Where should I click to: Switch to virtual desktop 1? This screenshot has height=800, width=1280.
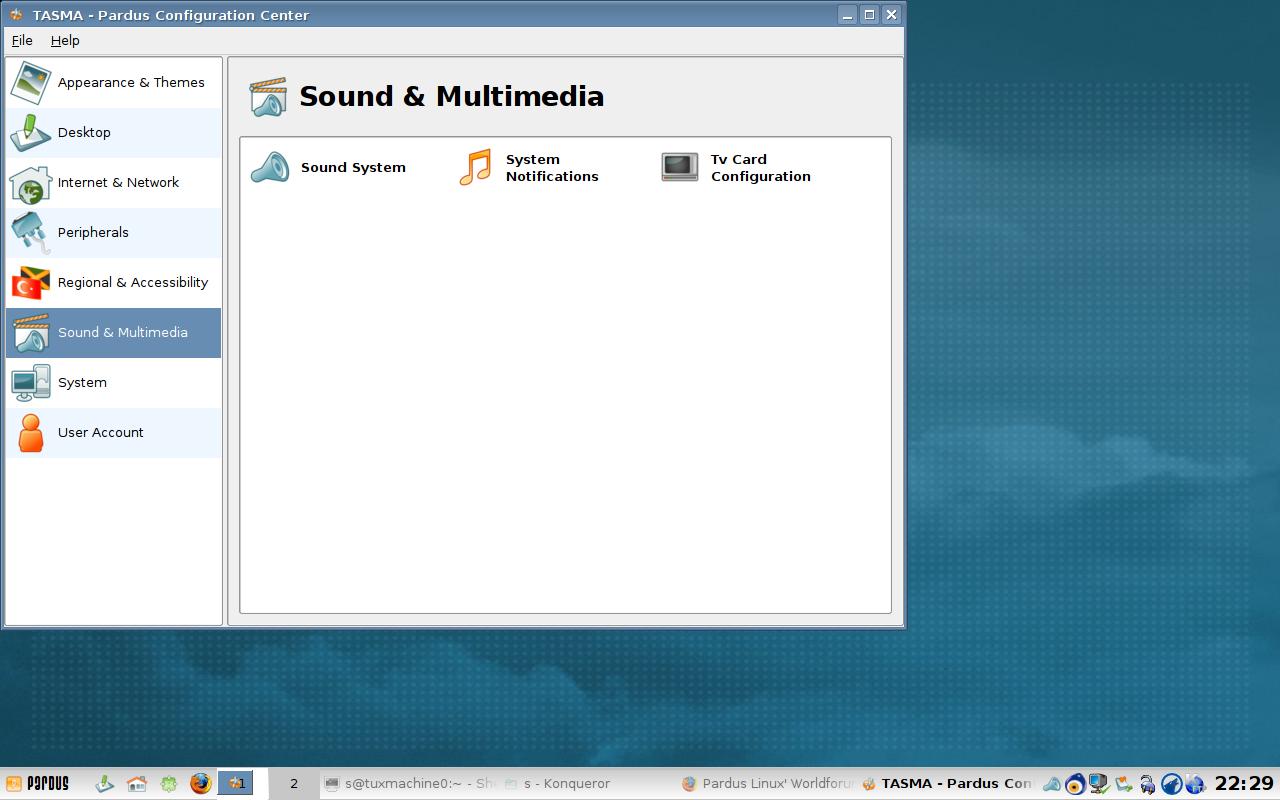click(236, 784)
